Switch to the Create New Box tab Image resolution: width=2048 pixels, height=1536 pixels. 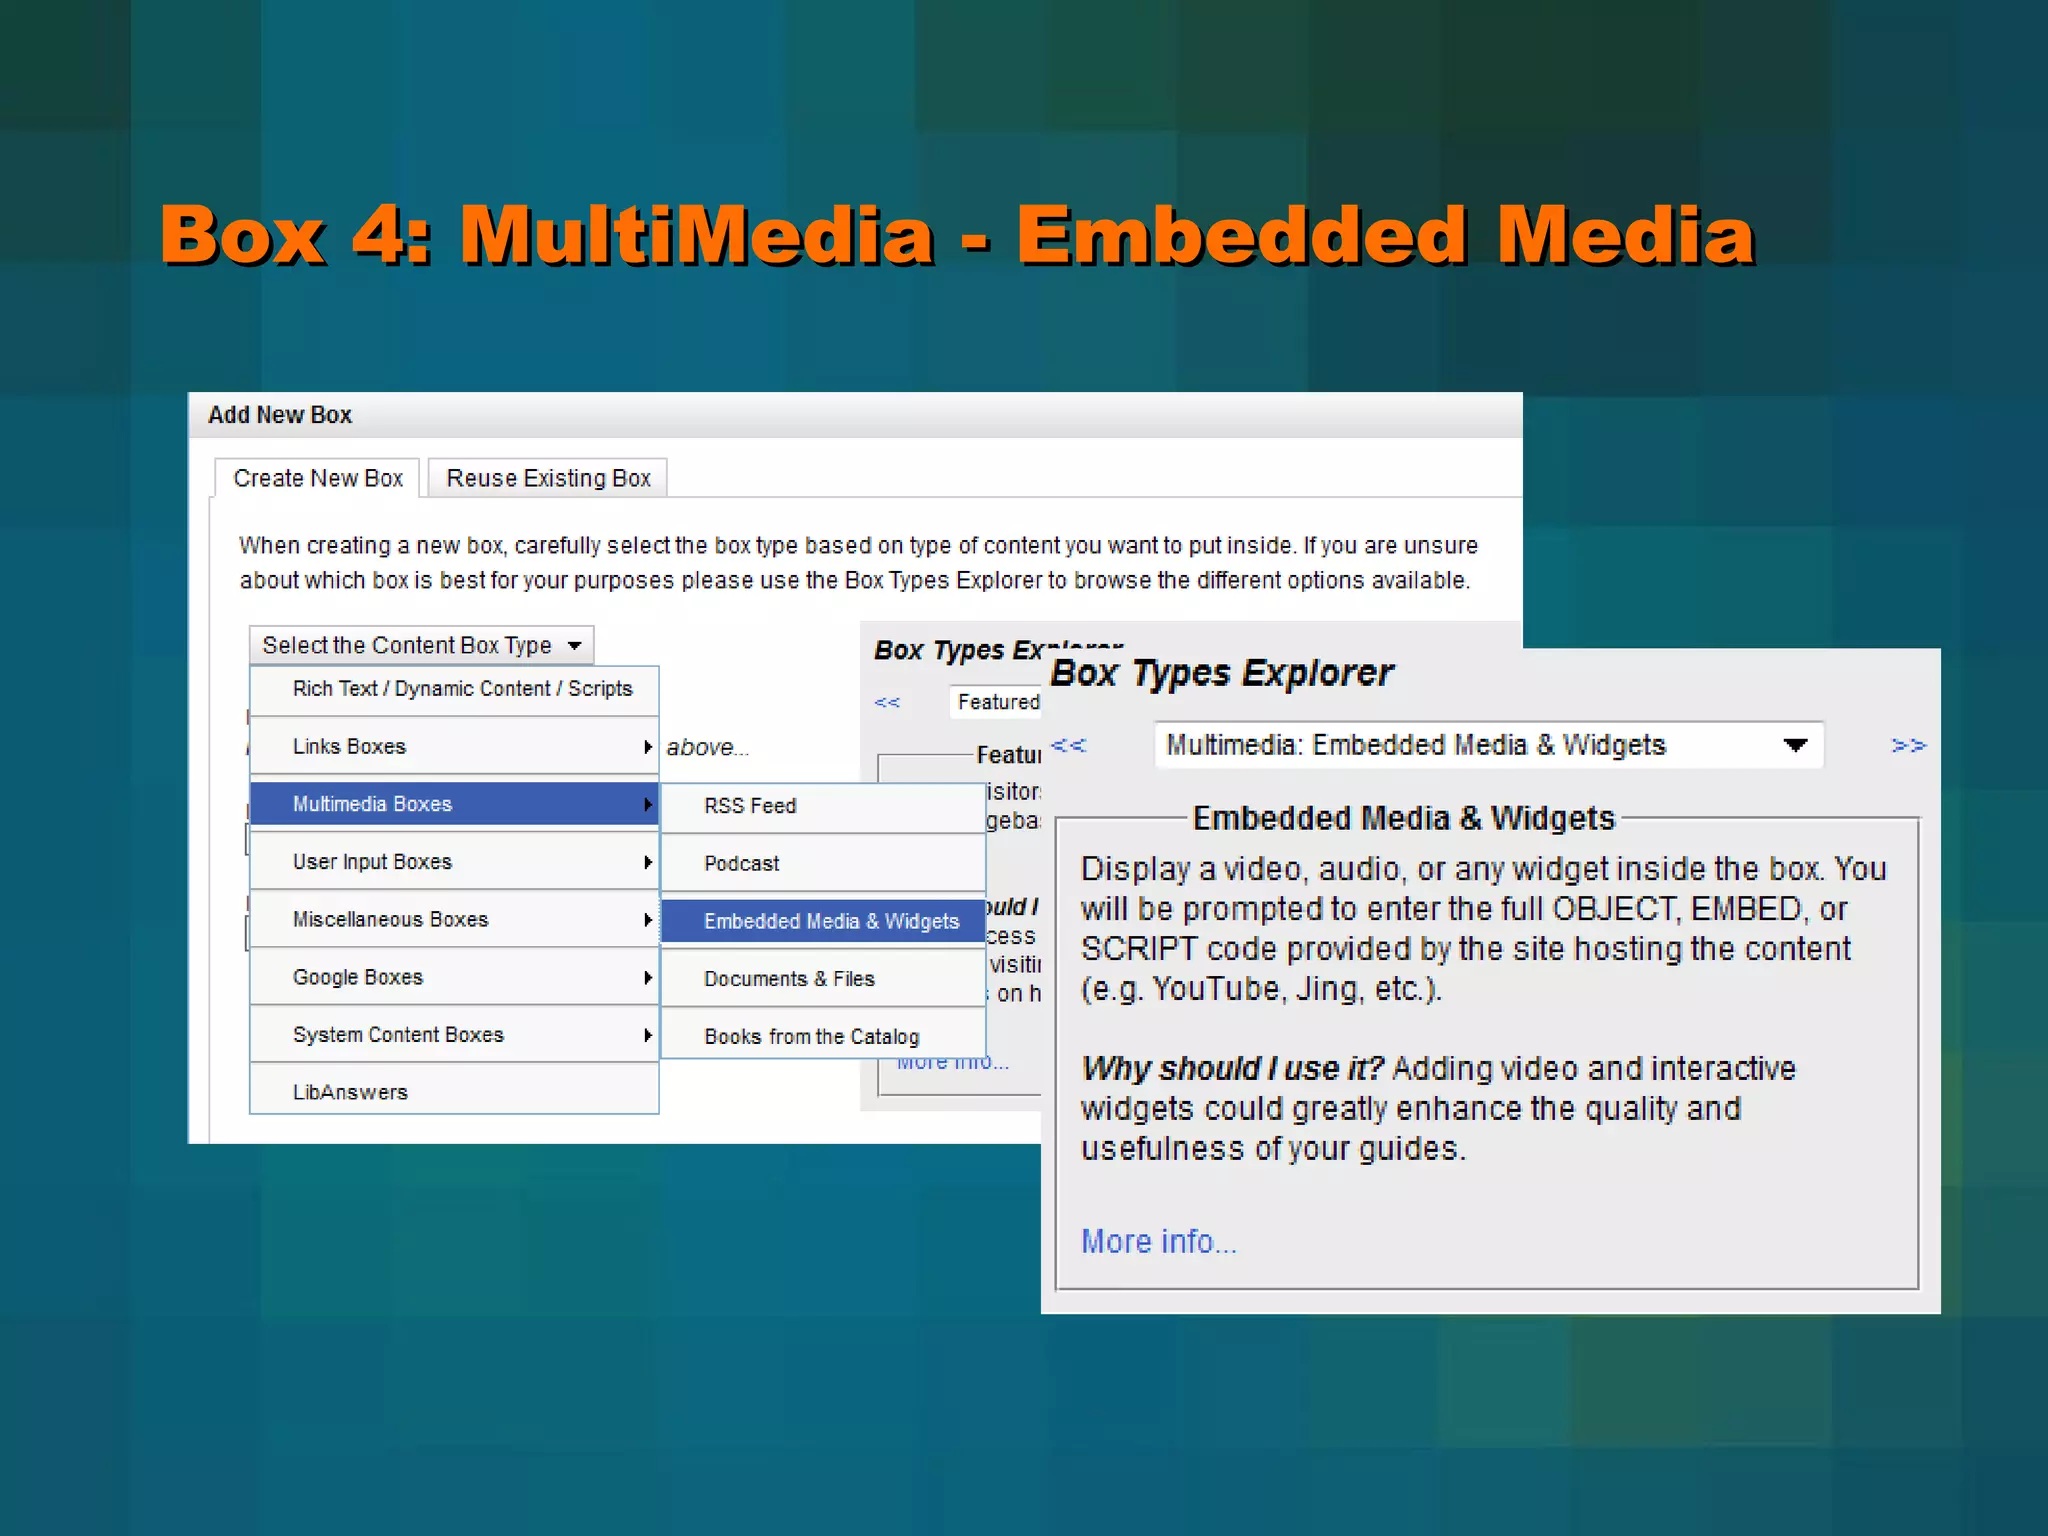pyautogui.click(x=317, y=478)
